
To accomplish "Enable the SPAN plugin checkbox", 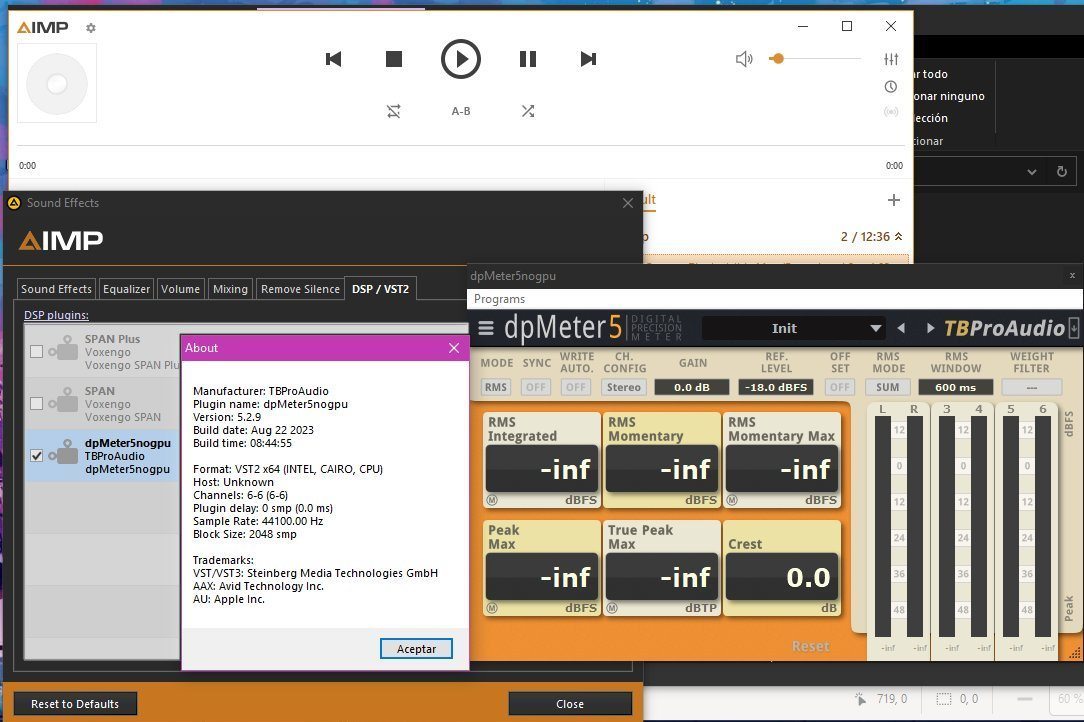I will pyautogui.click(x=37, y=403).
